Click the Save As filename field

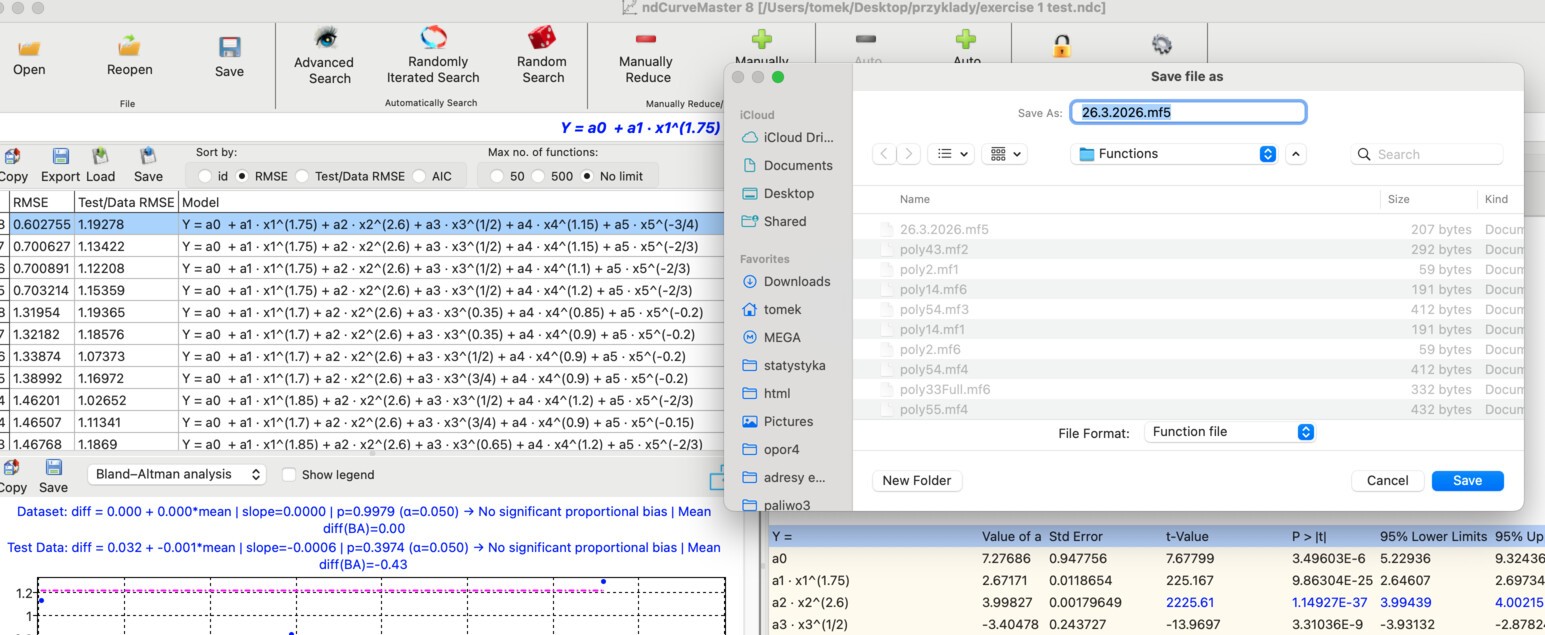coord(1187,112)
